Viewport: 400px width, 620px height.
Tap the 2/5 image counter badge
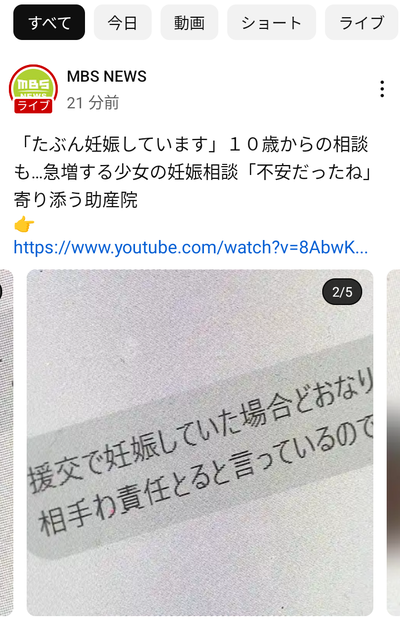[342, 292]
